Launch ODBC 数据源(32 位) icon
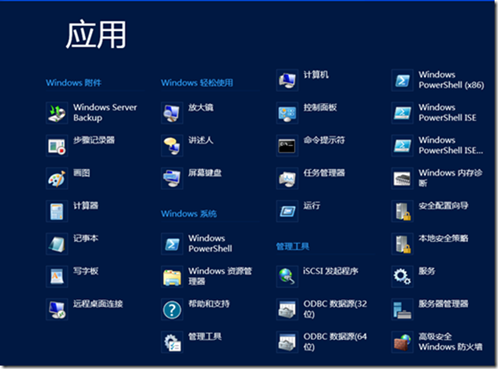 (287, 309)
